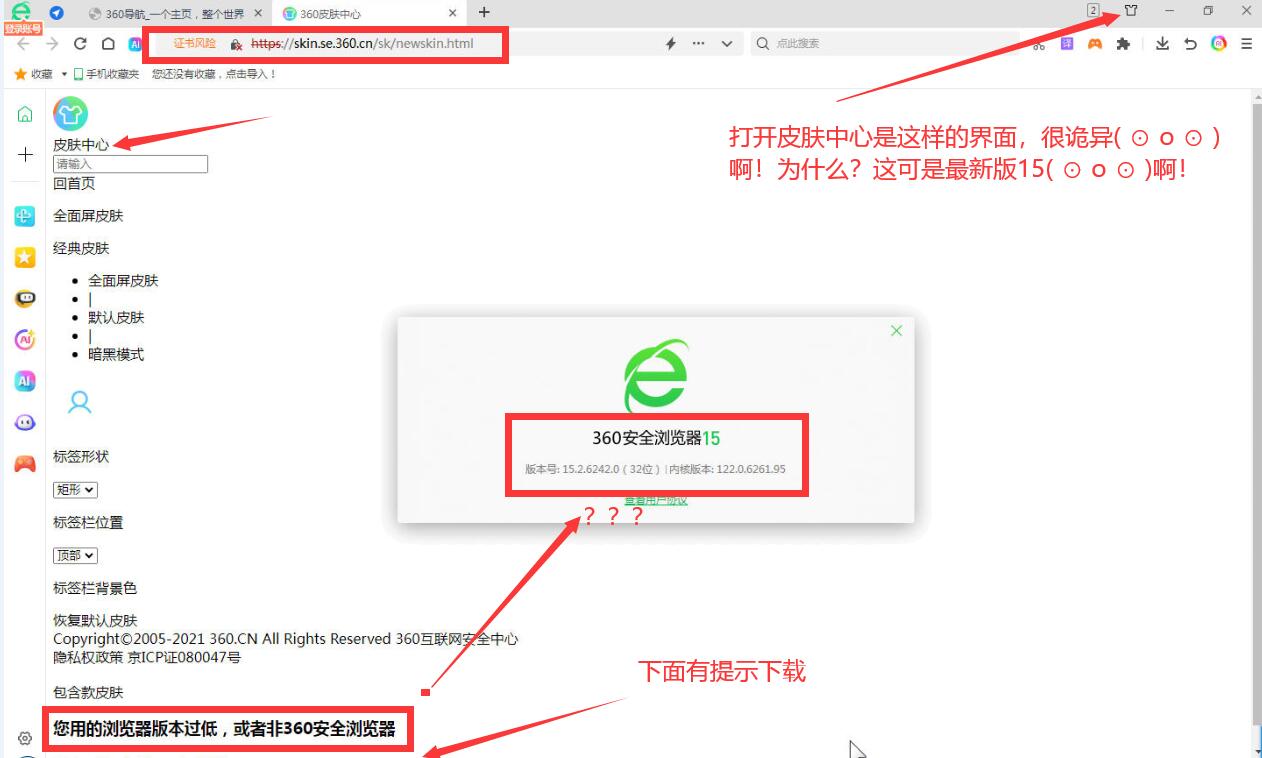Click the address bar URL skin.se.360.cn
1262x758 pixels.
362,44
